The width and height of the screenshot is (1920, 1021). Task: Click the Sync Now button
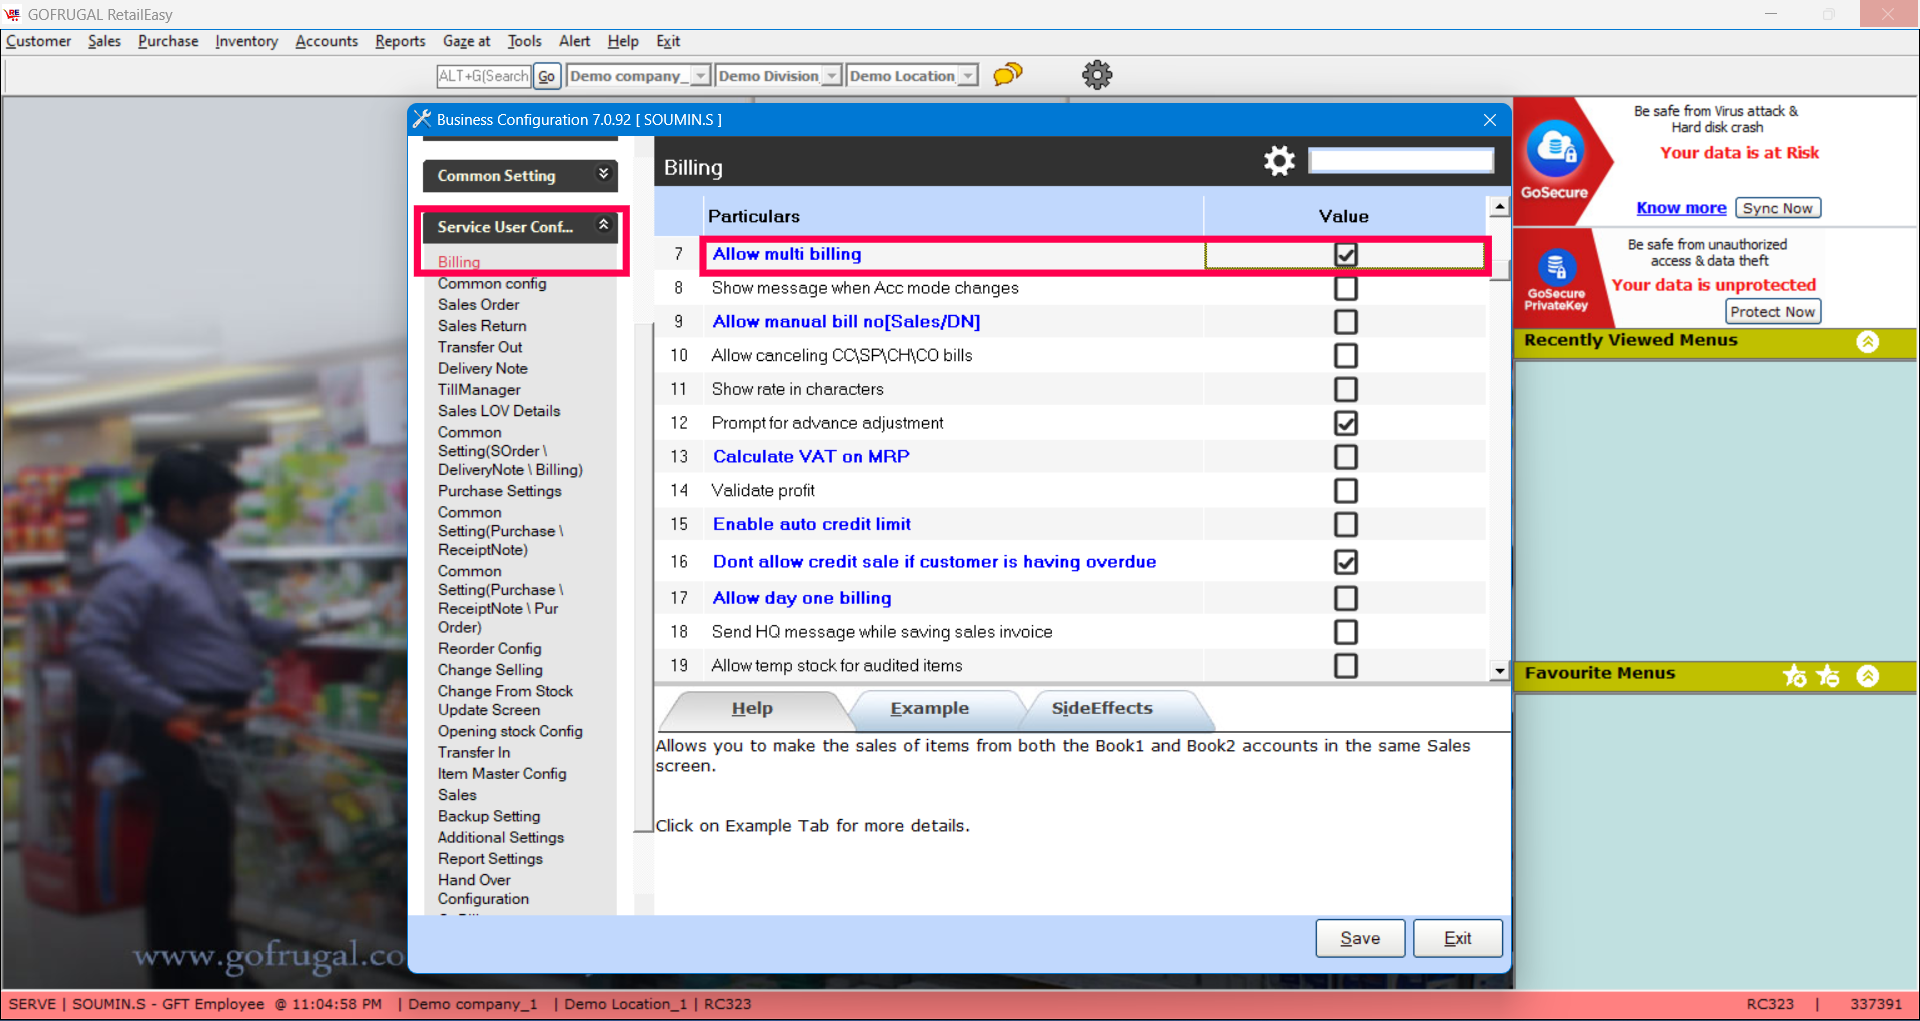point(1777,208)
